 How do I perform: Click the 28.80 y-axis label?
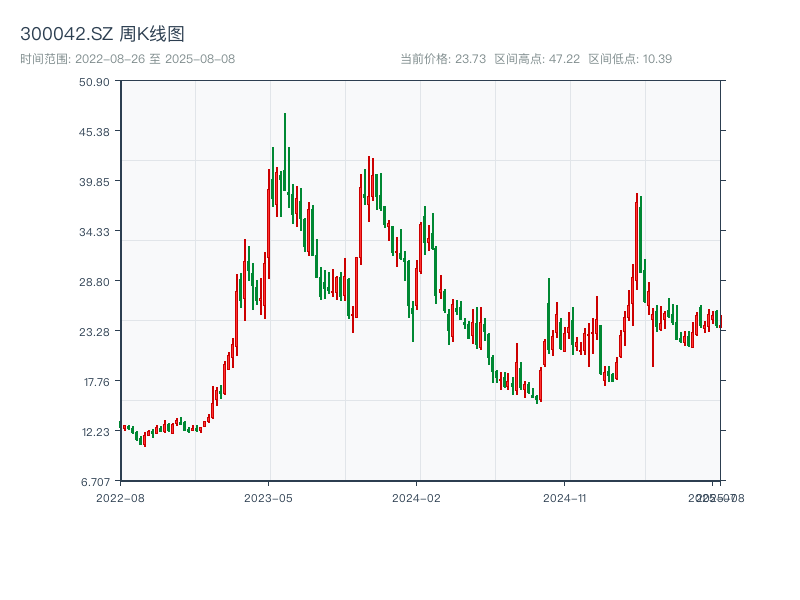click(x=94, y=282)
